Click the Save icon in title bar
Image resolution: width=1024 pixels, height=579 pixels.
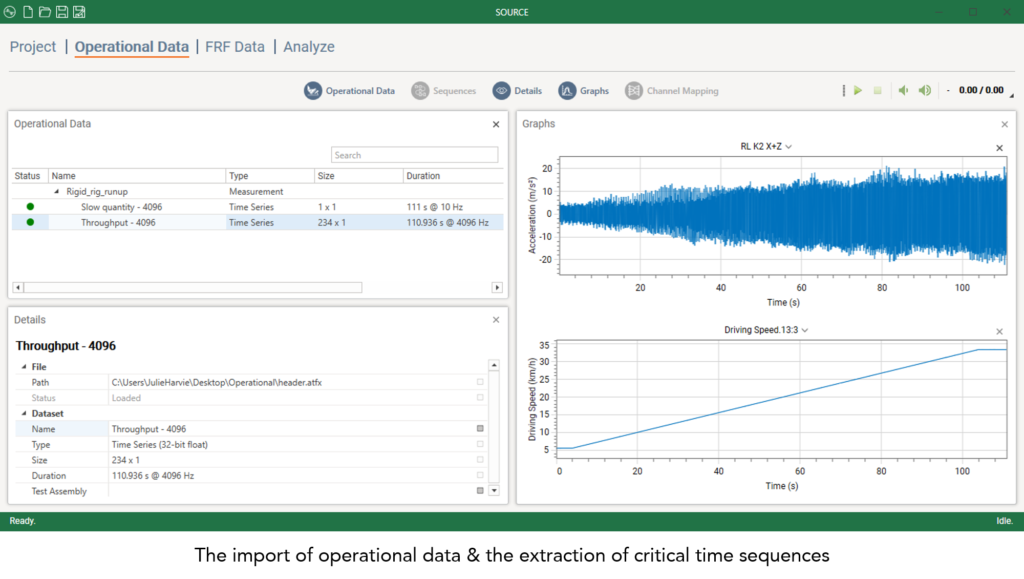(62, 12)
